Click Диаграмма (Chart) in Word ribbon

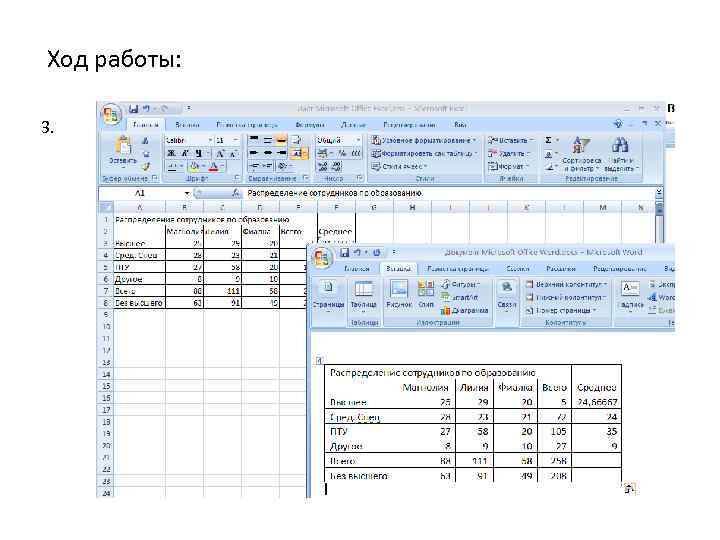point(464,310)
